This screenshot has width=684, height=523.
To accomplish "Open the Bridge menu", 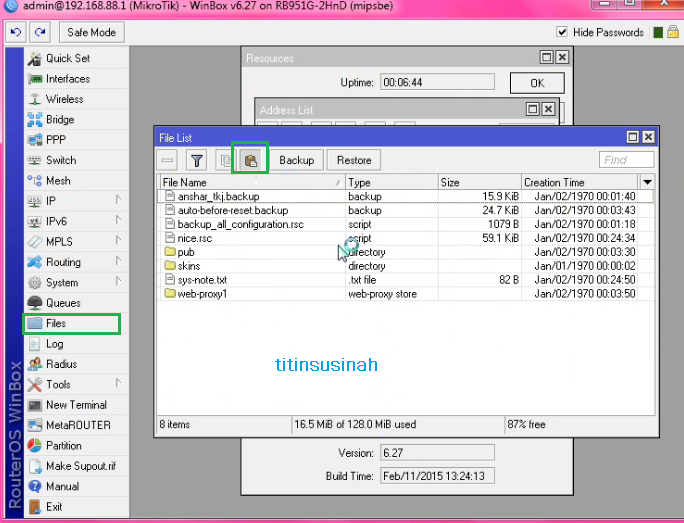I will [76, 120].
